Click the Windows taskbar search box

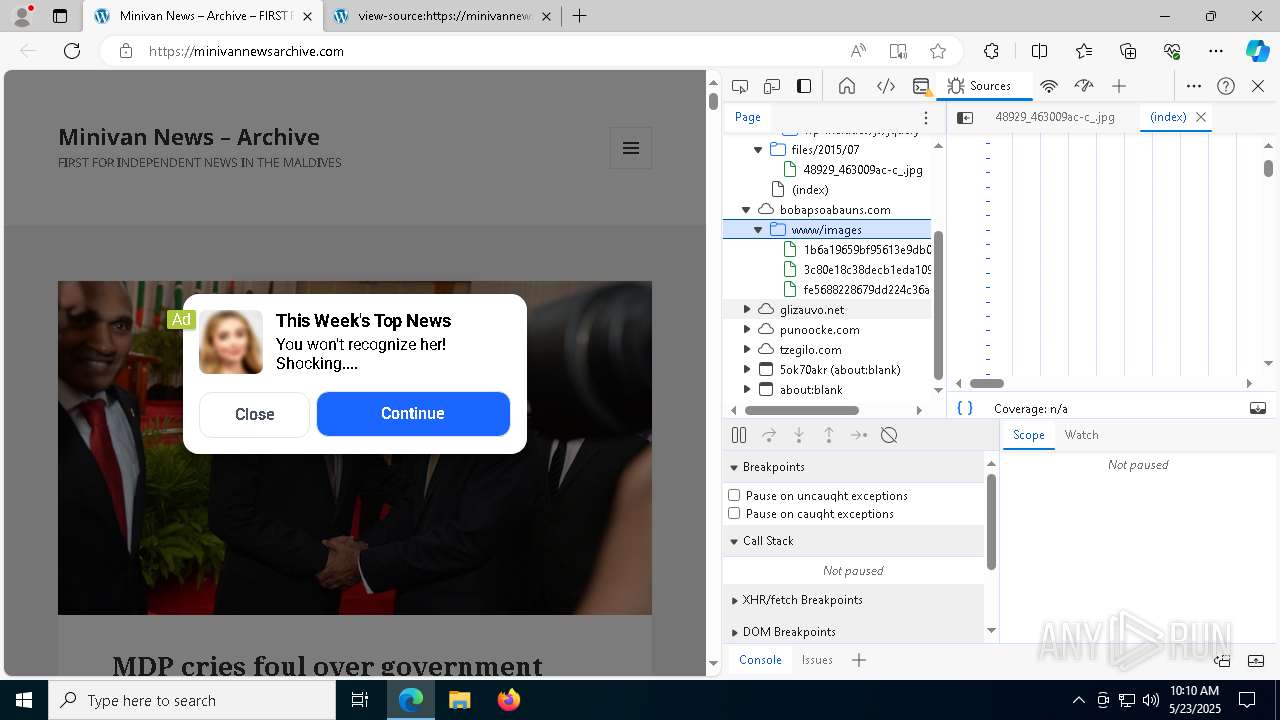coord(192,700)
